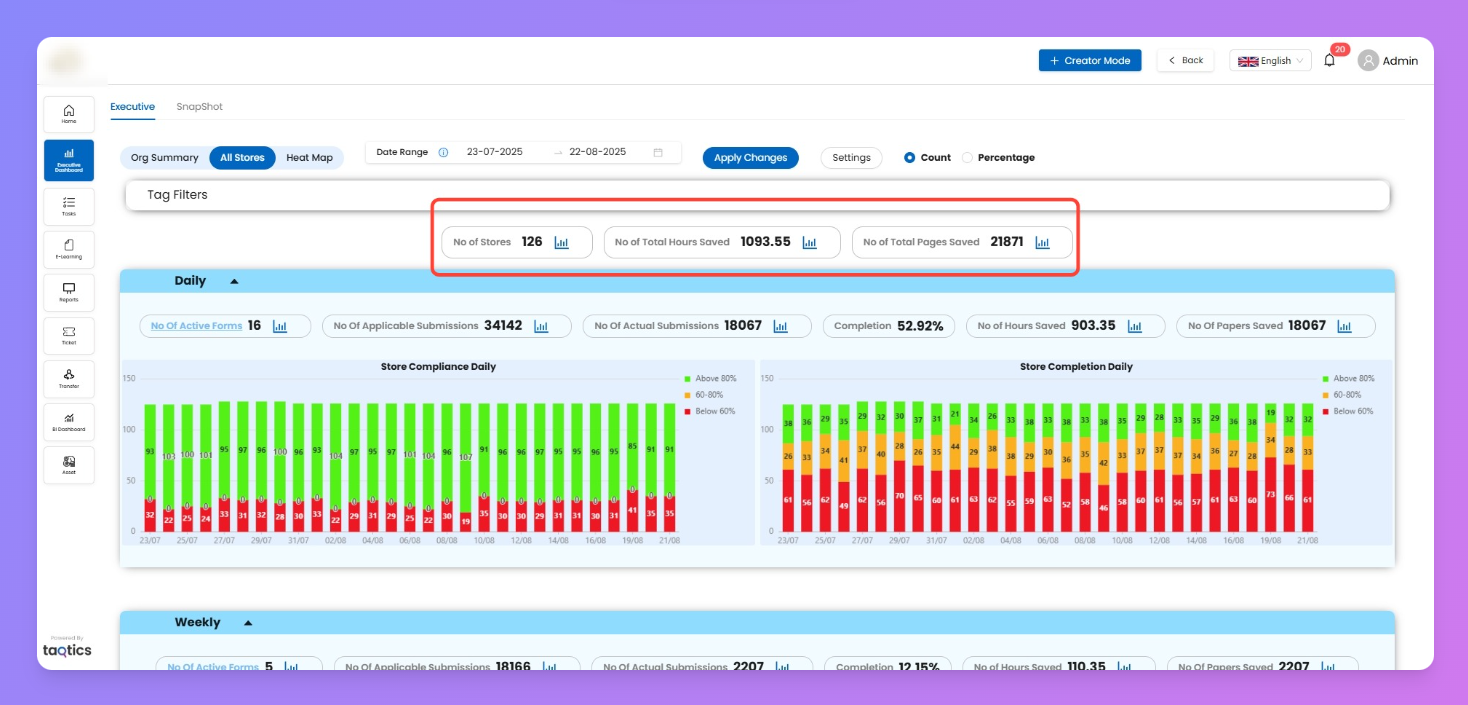Image resolution: width=1468 pixels, height=705 pixels.
Task: Open E-Learning from the sidebar
Action: (69, 249)
